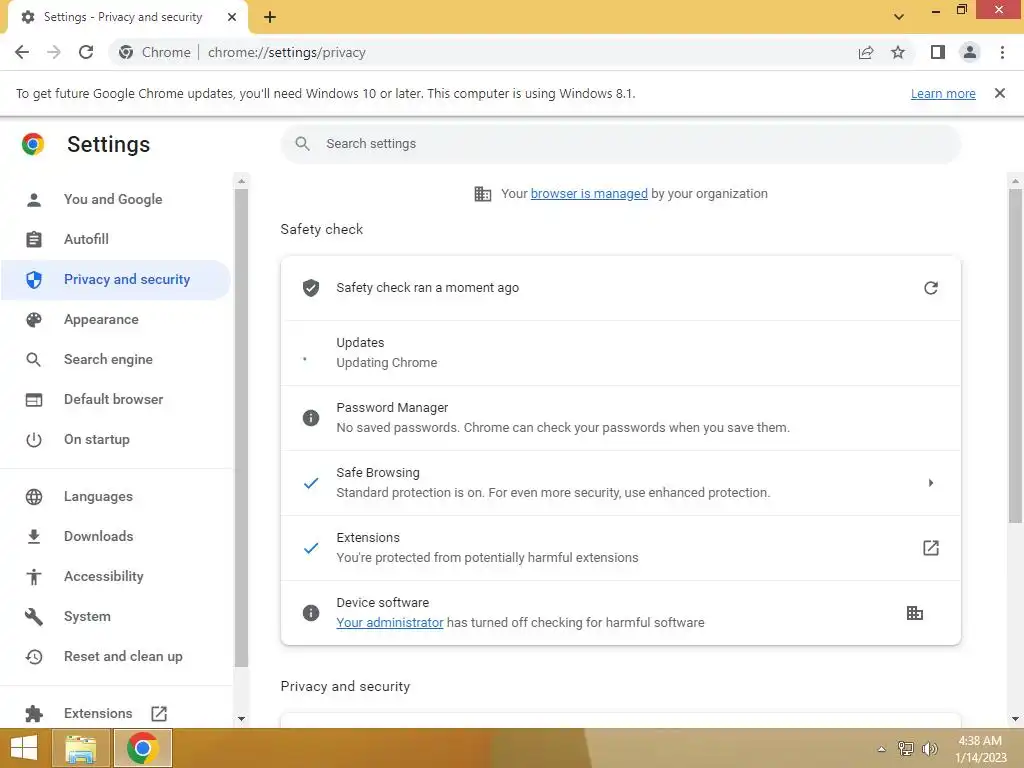Open the Windows Start button
Image resolution: width=1024 pixels, height=768 pixels.
tap(24, 748)
